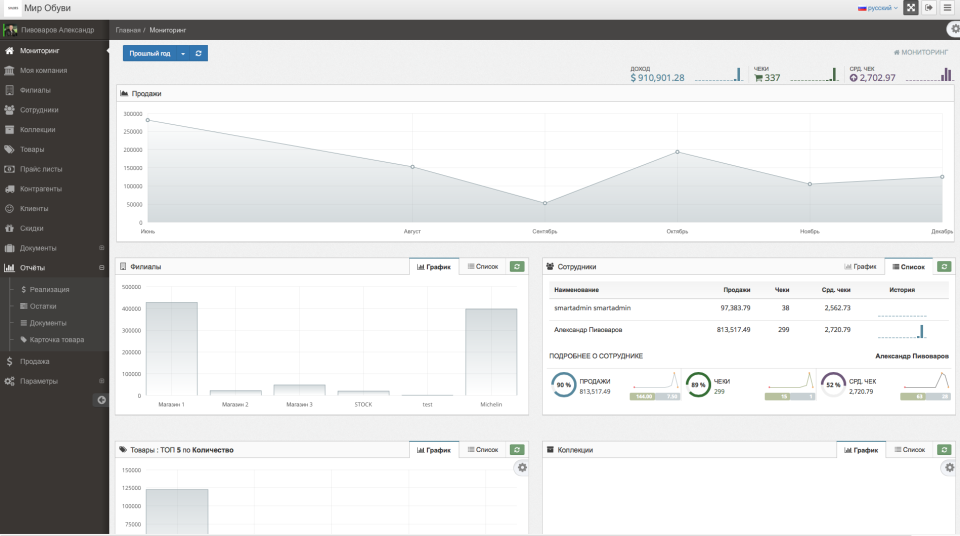
Task: Click the Наименование column header
Action: tap(576, 290)
